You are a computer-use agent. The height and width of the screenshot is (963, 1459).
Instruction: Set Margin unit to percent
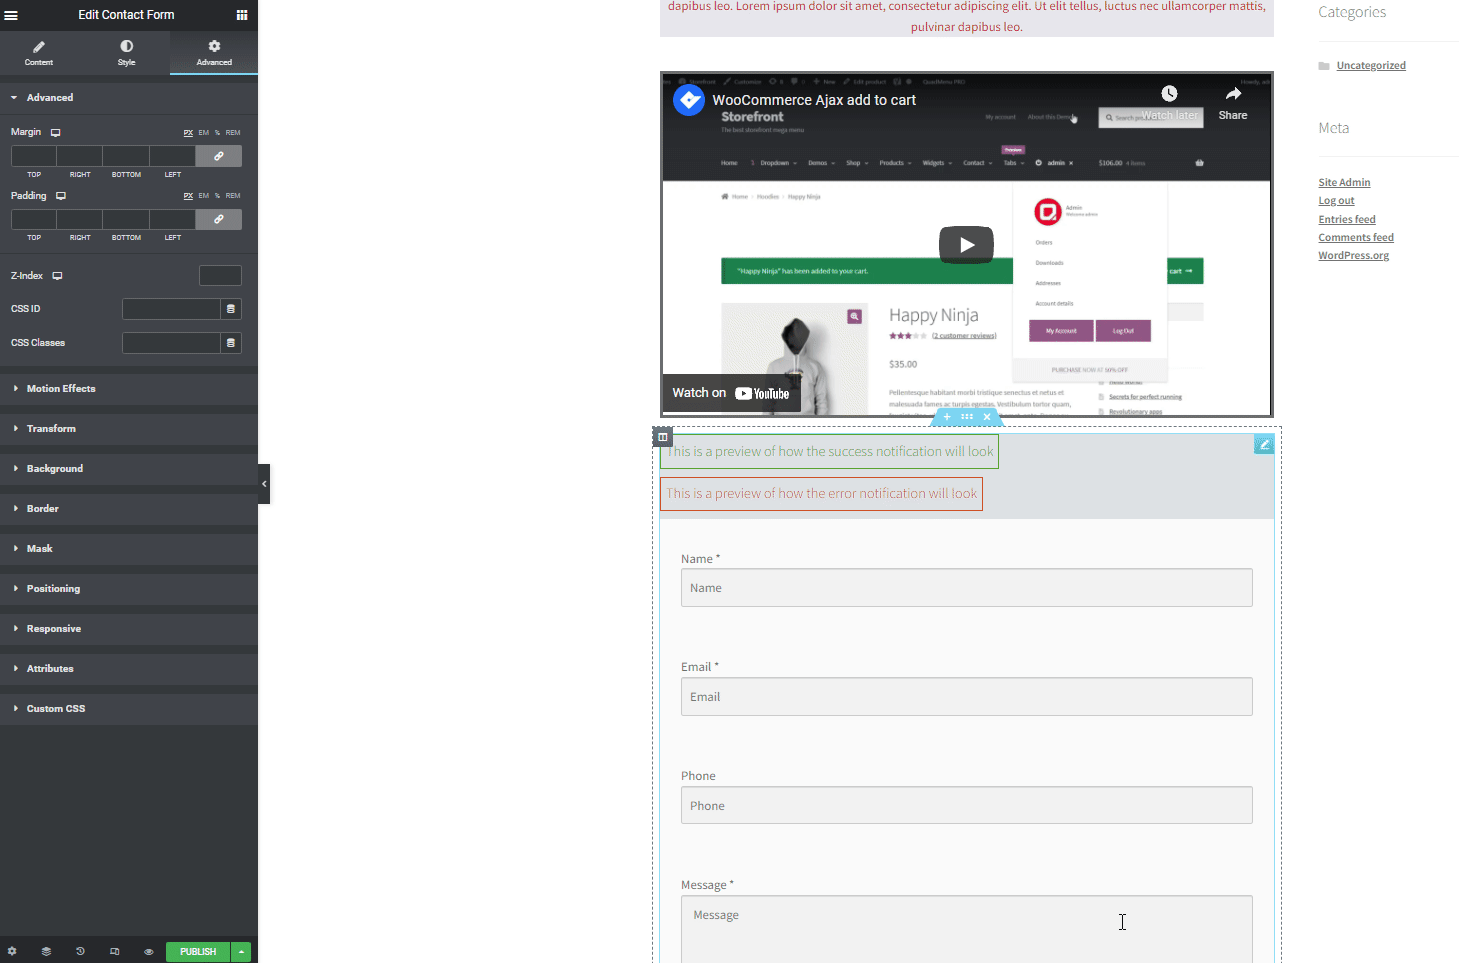coord(217,133)
